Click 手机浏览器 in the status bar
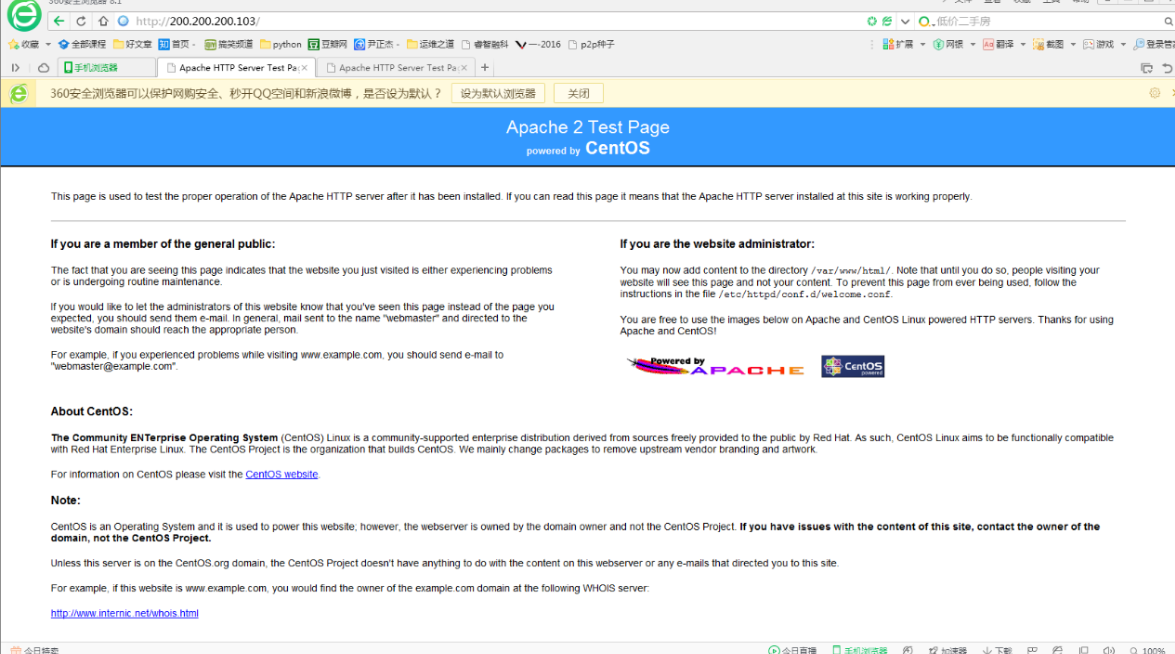 click(860, 650)
